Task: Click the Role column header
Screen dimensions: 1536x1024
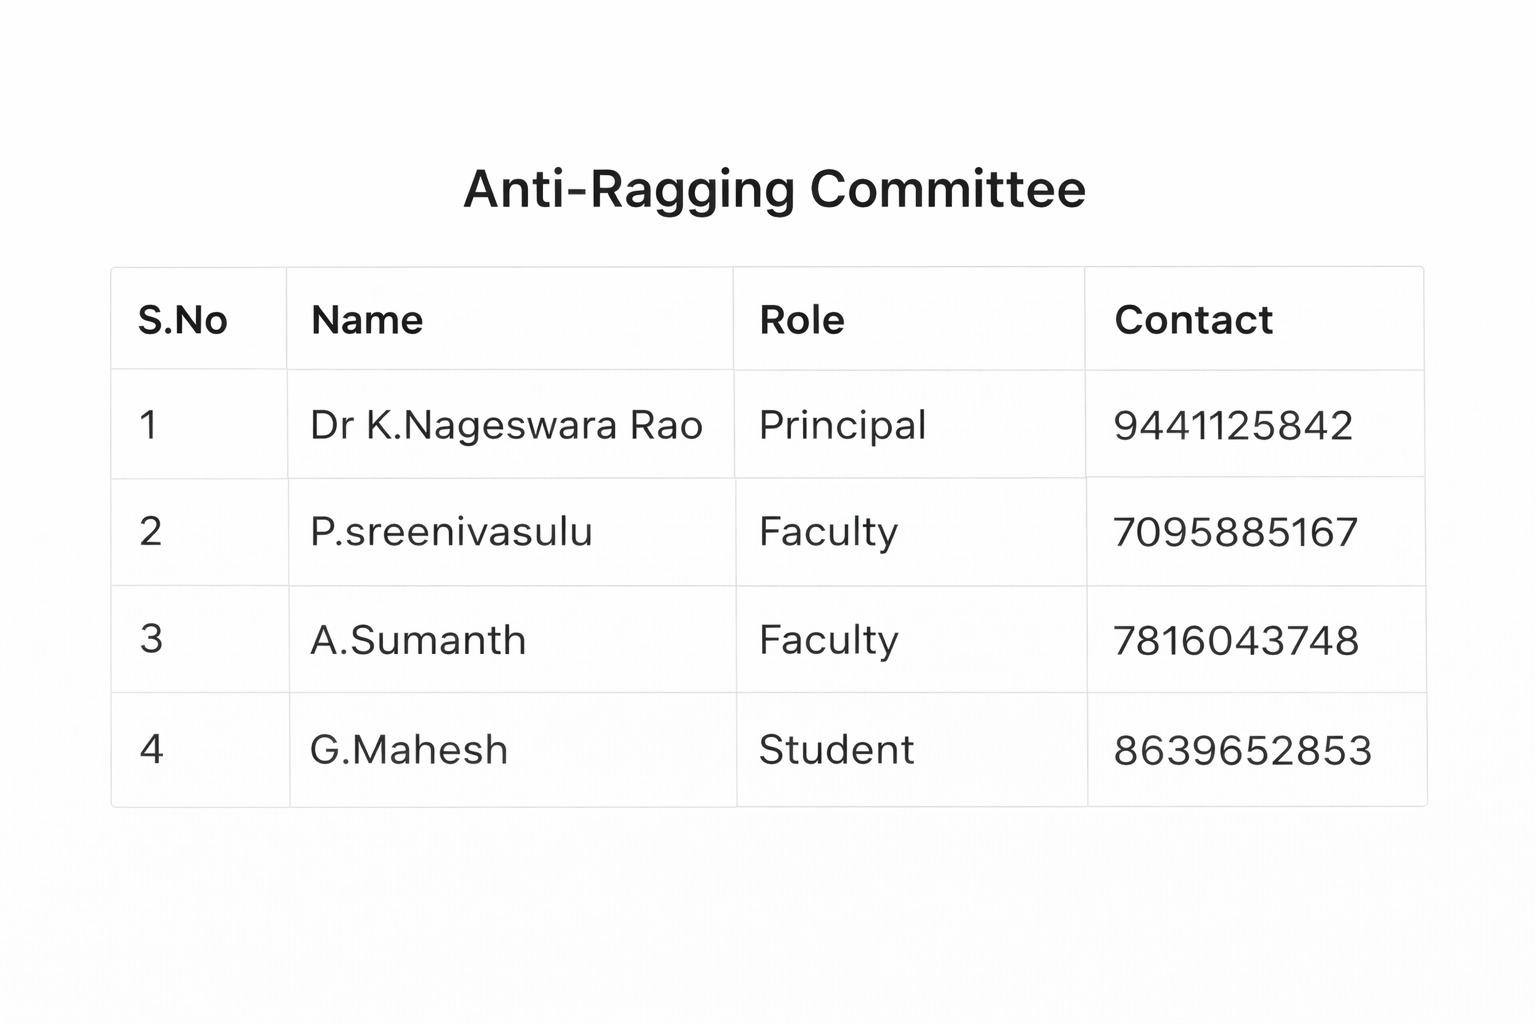Action: pos(802,320)
